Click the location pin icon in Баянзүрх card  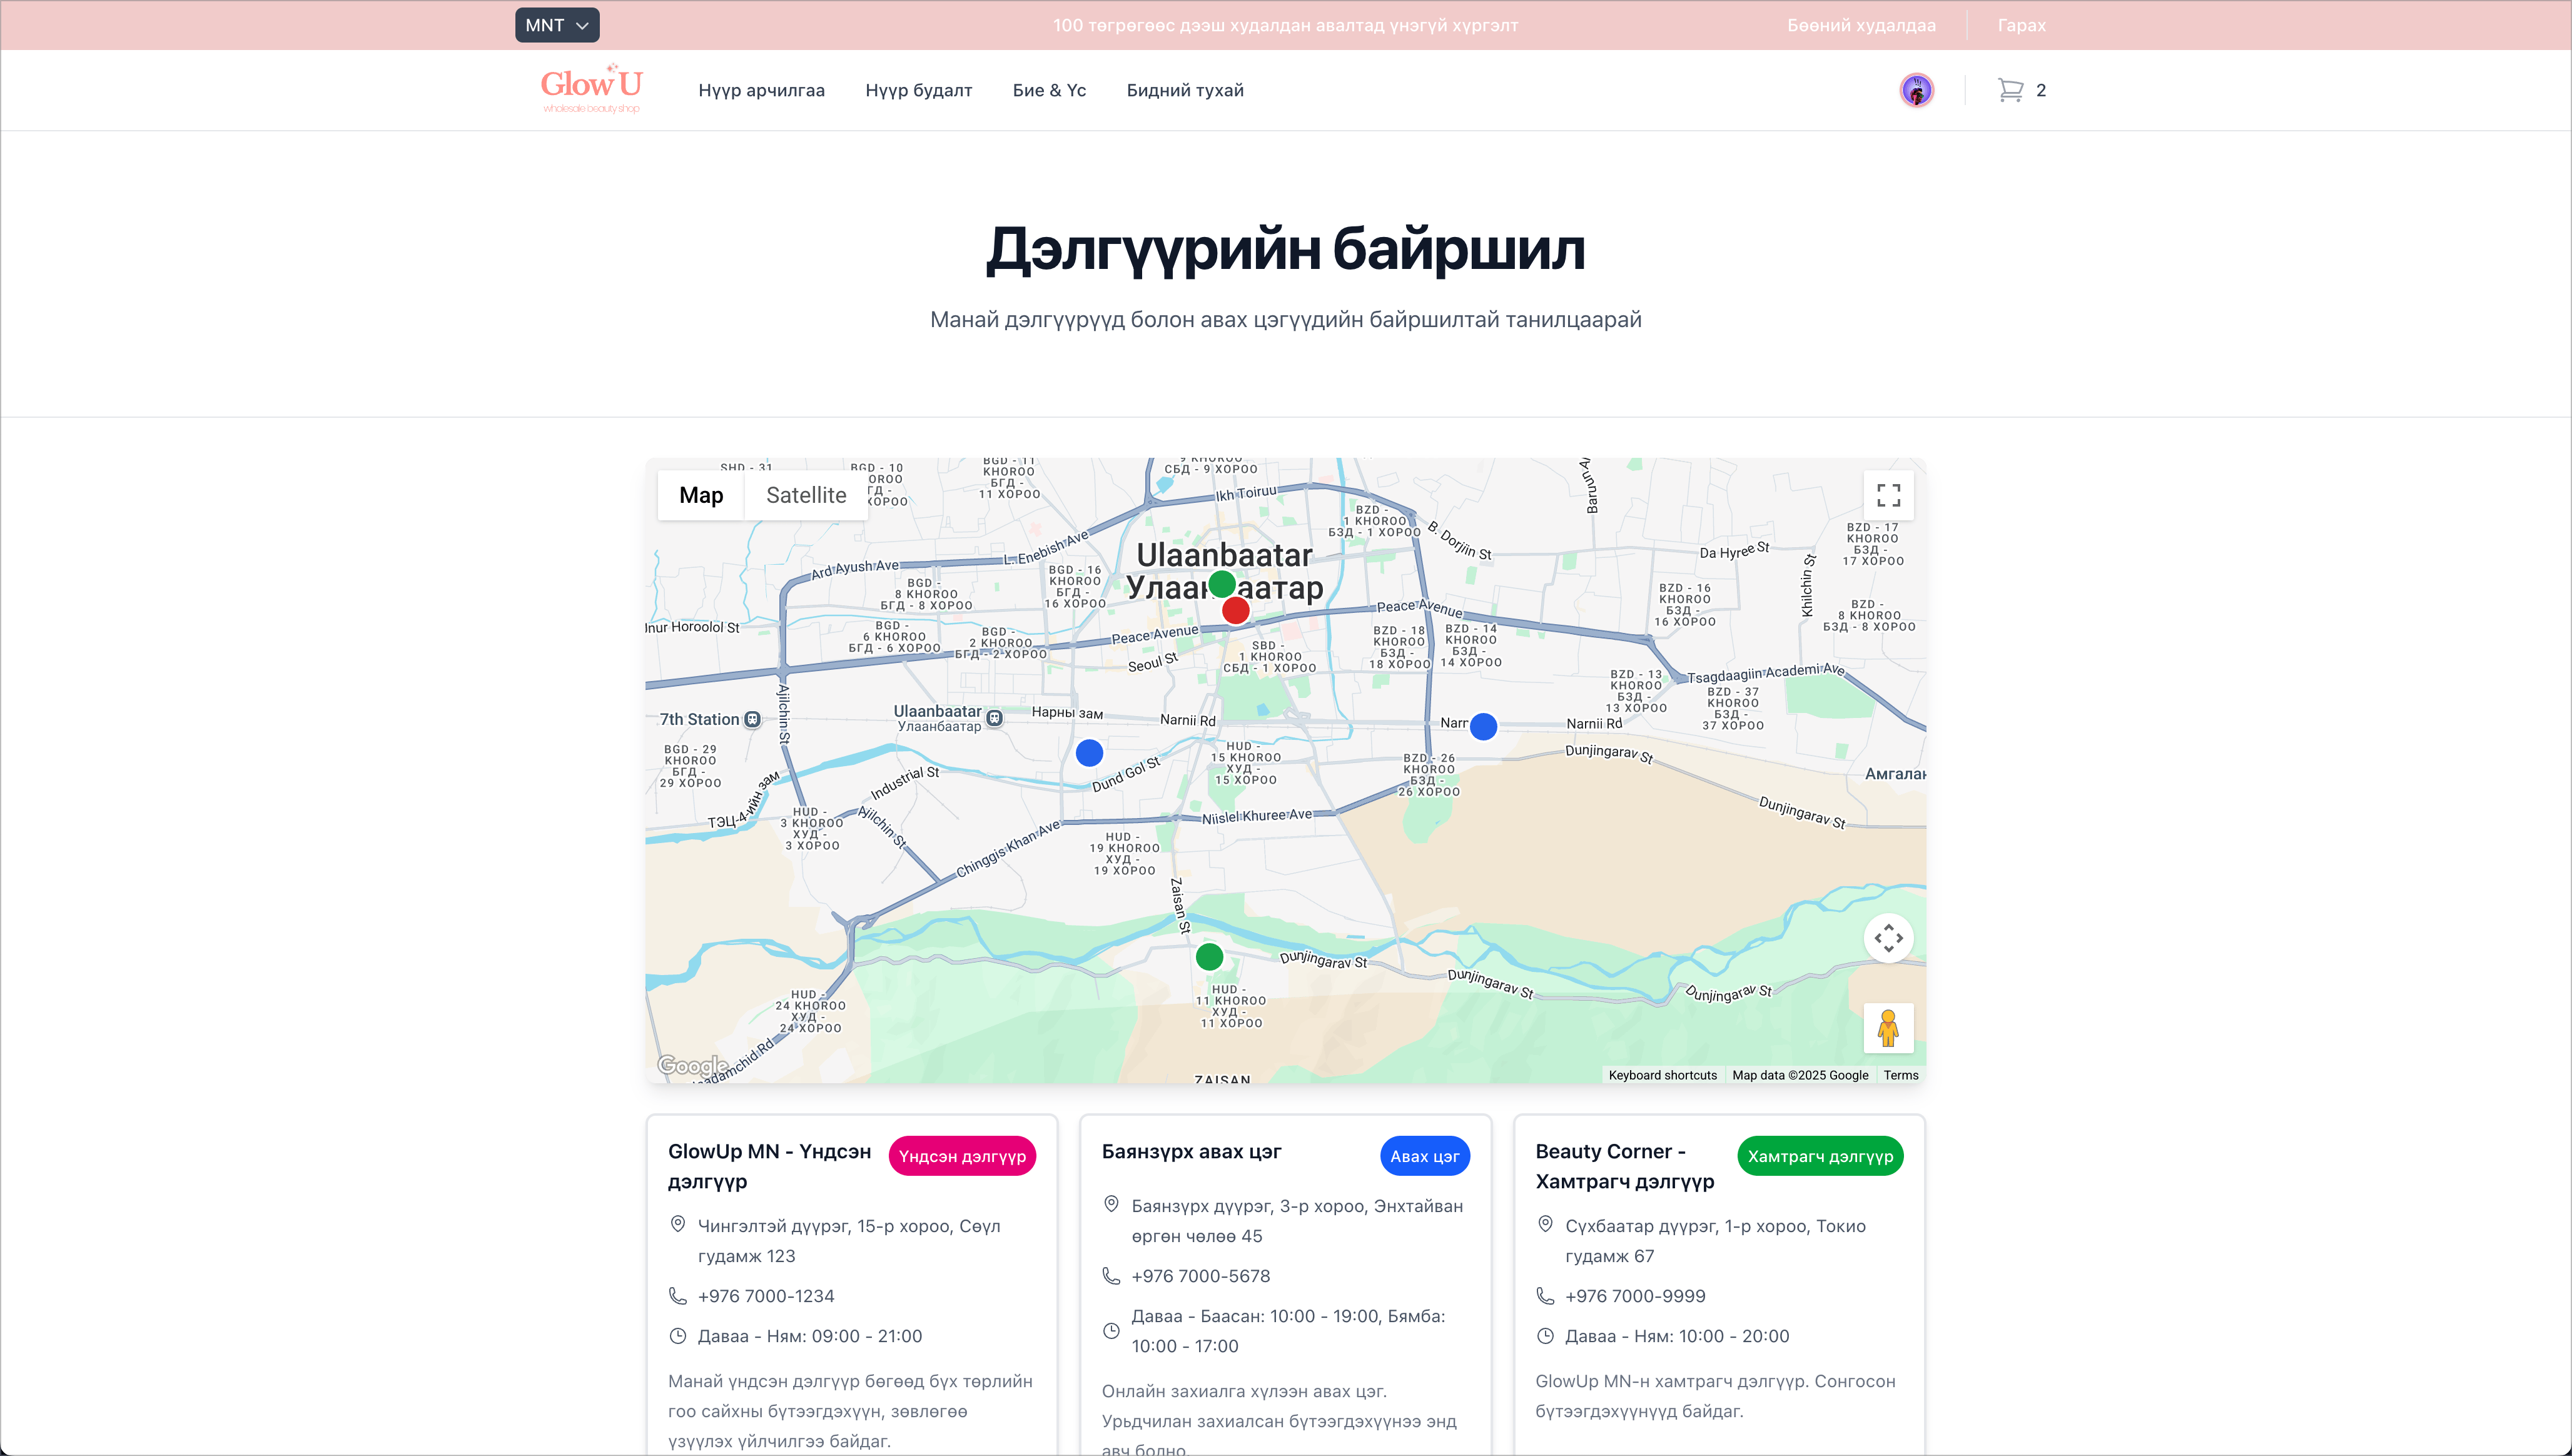click(x=1111, y=1205)
